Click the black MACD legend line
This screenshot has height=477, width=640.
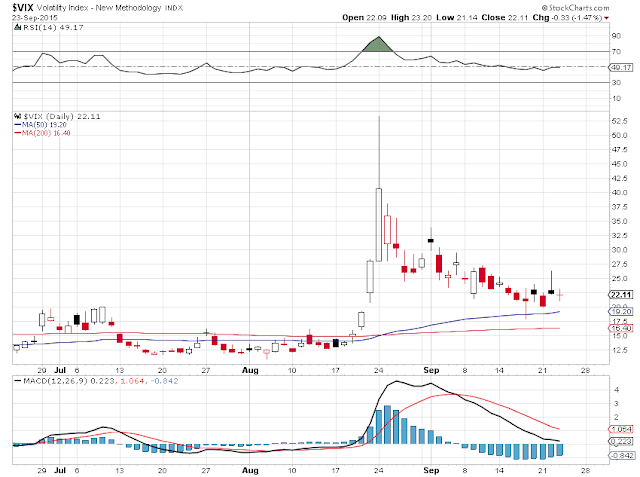[18, 381]
